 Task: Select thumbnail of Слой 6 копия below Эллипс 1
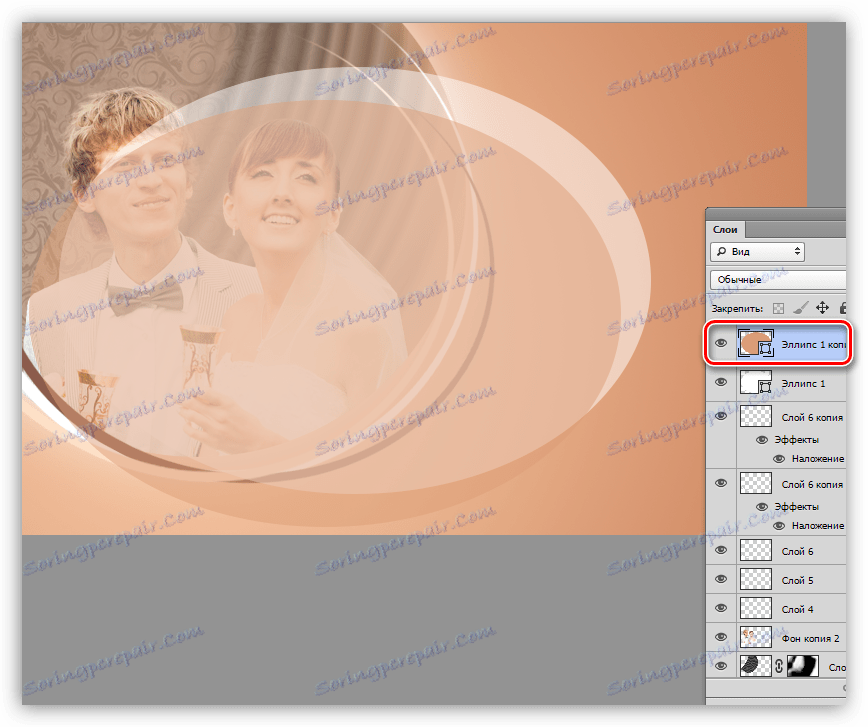pyautogui.click(x=756, y=416)
